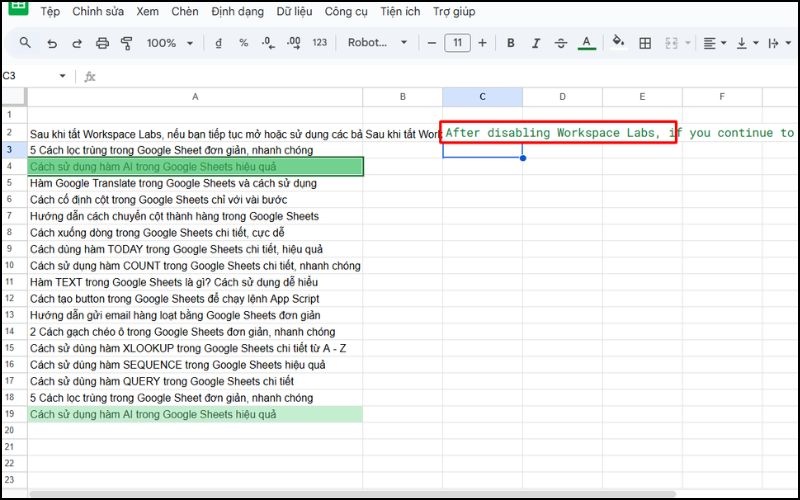
Task: Open text wrapping dropdown
Action: (x=780, y=43)
